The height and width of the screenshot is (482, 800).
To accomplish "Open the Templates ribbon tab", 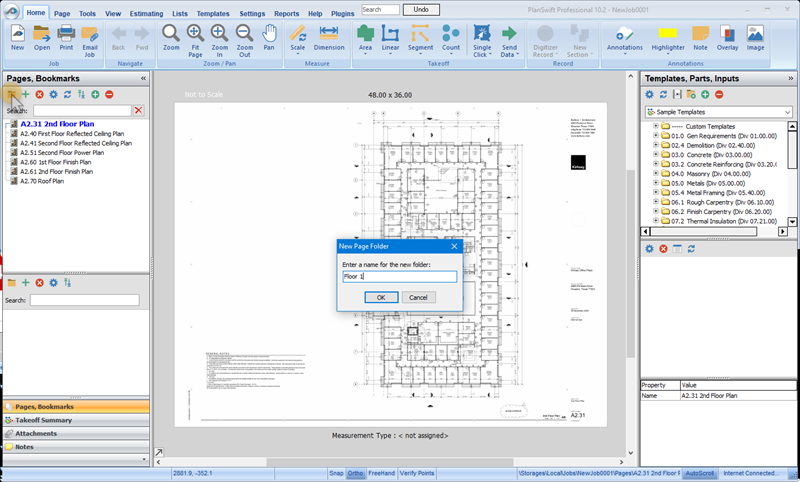I will 213,14.
